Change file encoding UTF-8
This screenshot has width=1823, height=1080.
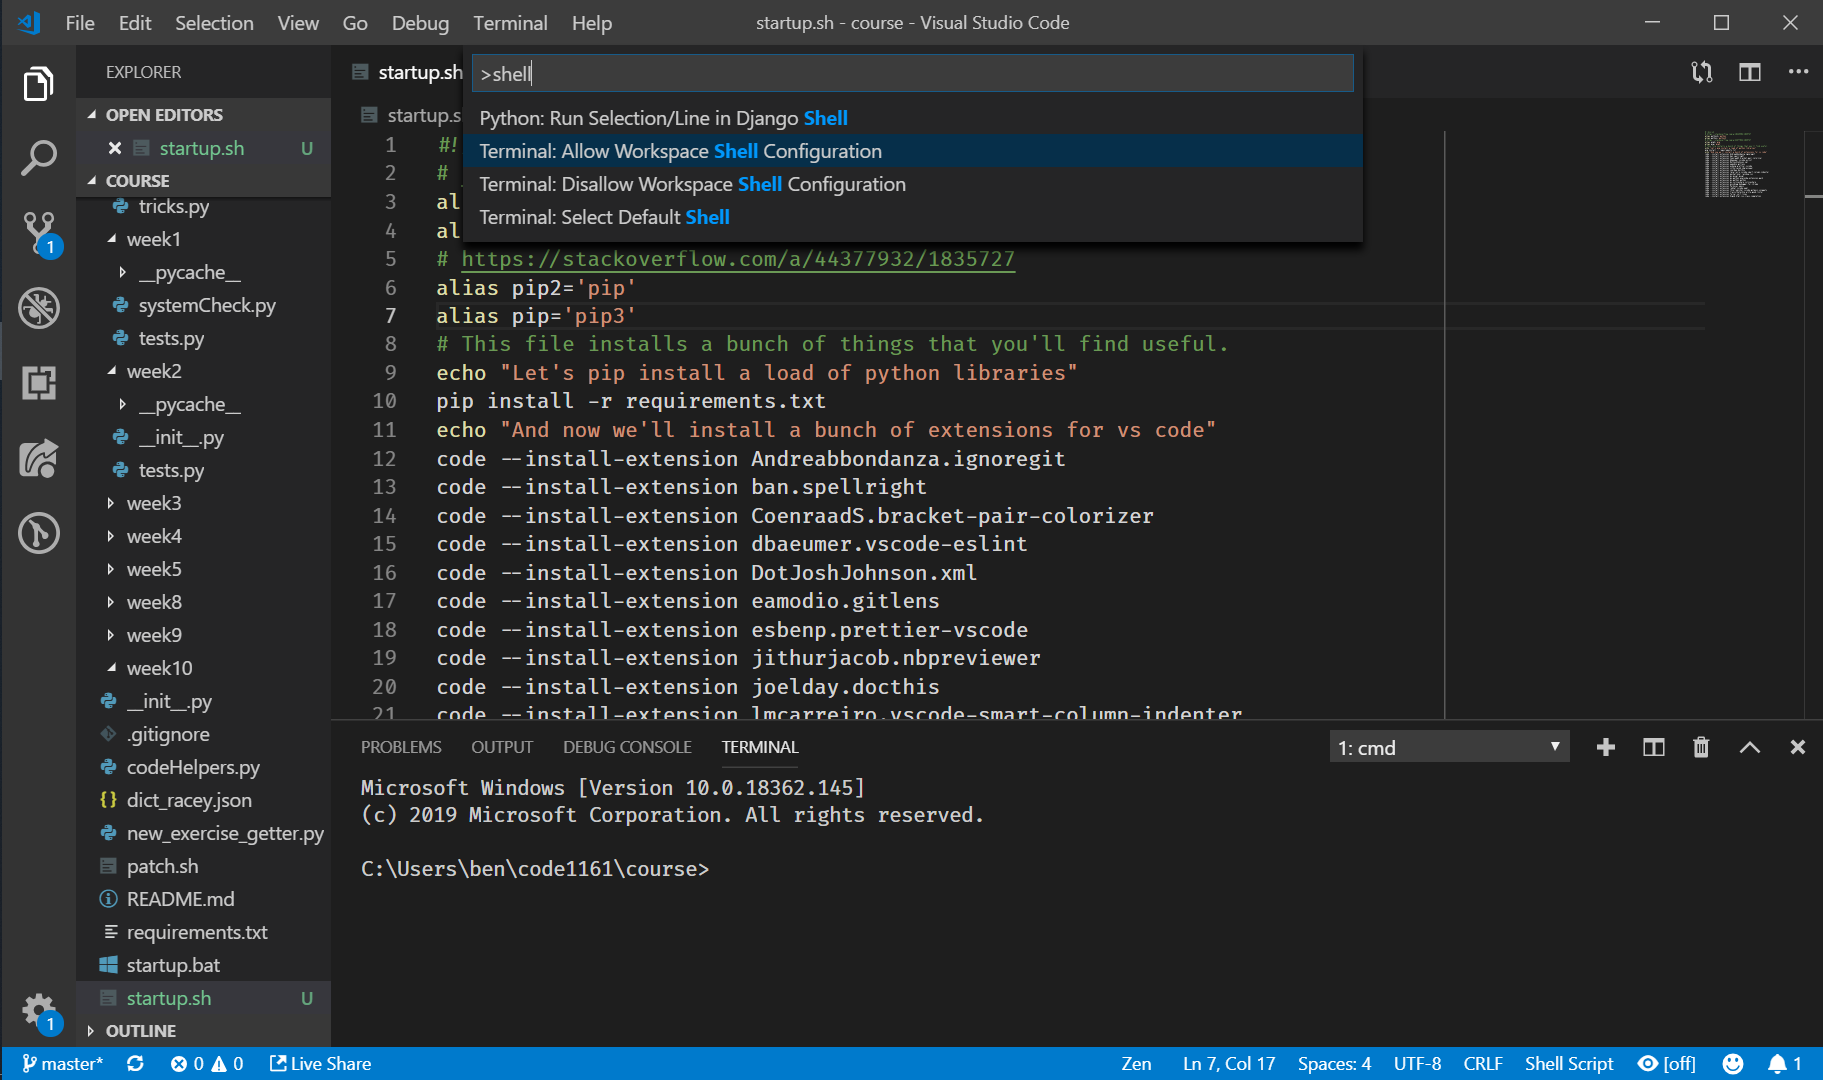[1417, 1063]
